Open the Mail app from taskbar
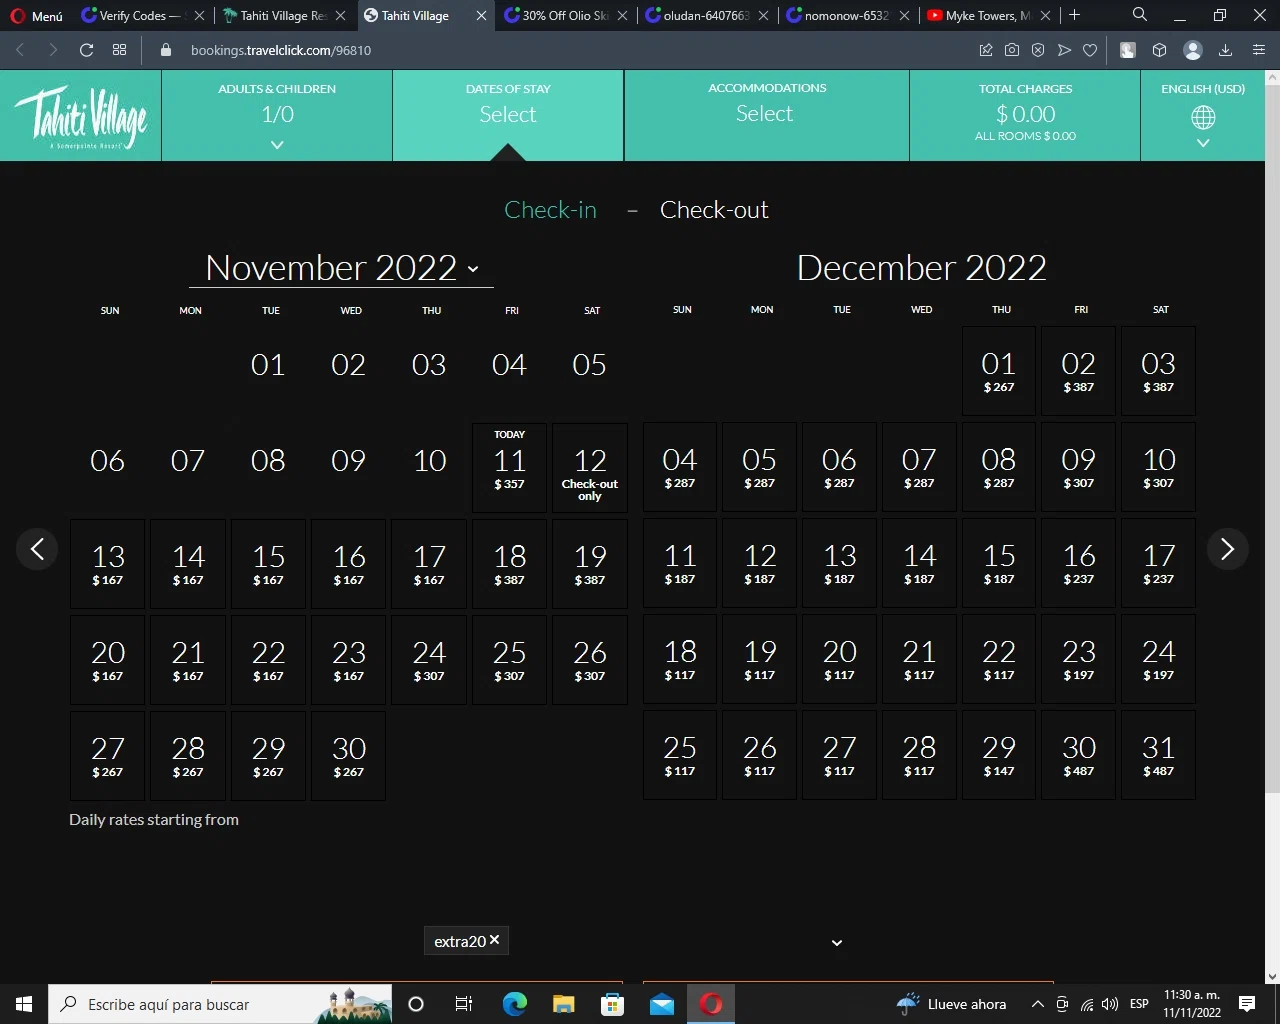 click(662, 1004)
